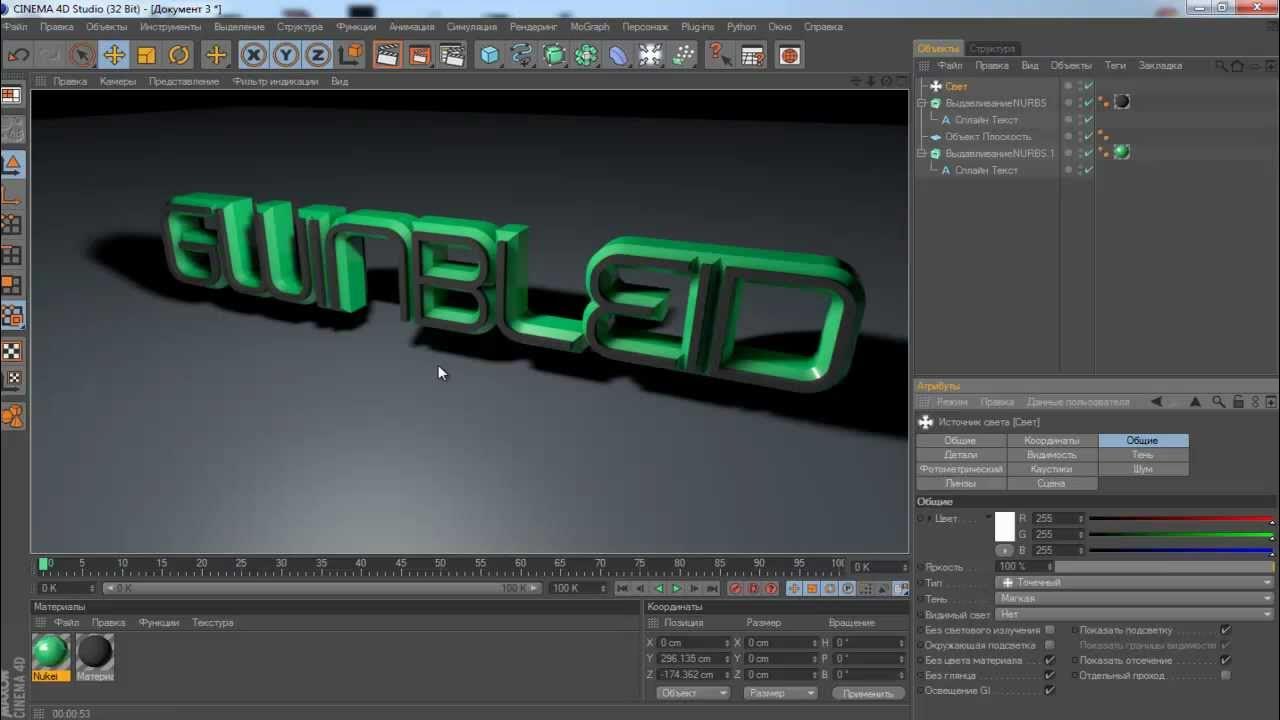Render the active view clapperboard
Screen dimensions: 1280x720
[388, 56]
